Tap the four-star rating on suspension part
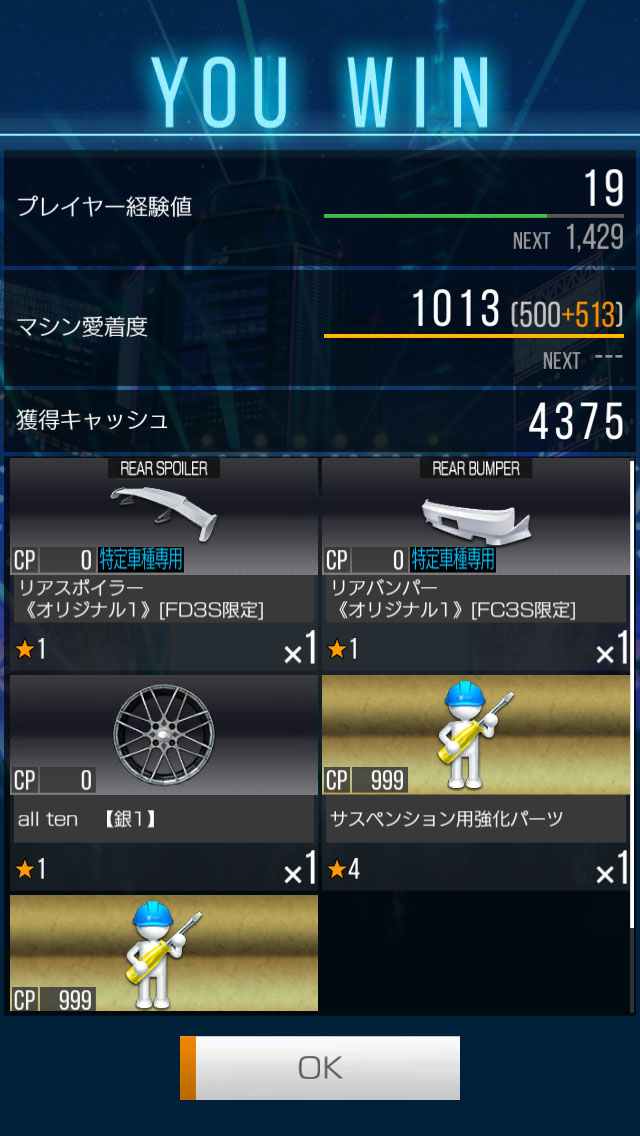This screenshot has width=640, height=1136. point(344,869)
